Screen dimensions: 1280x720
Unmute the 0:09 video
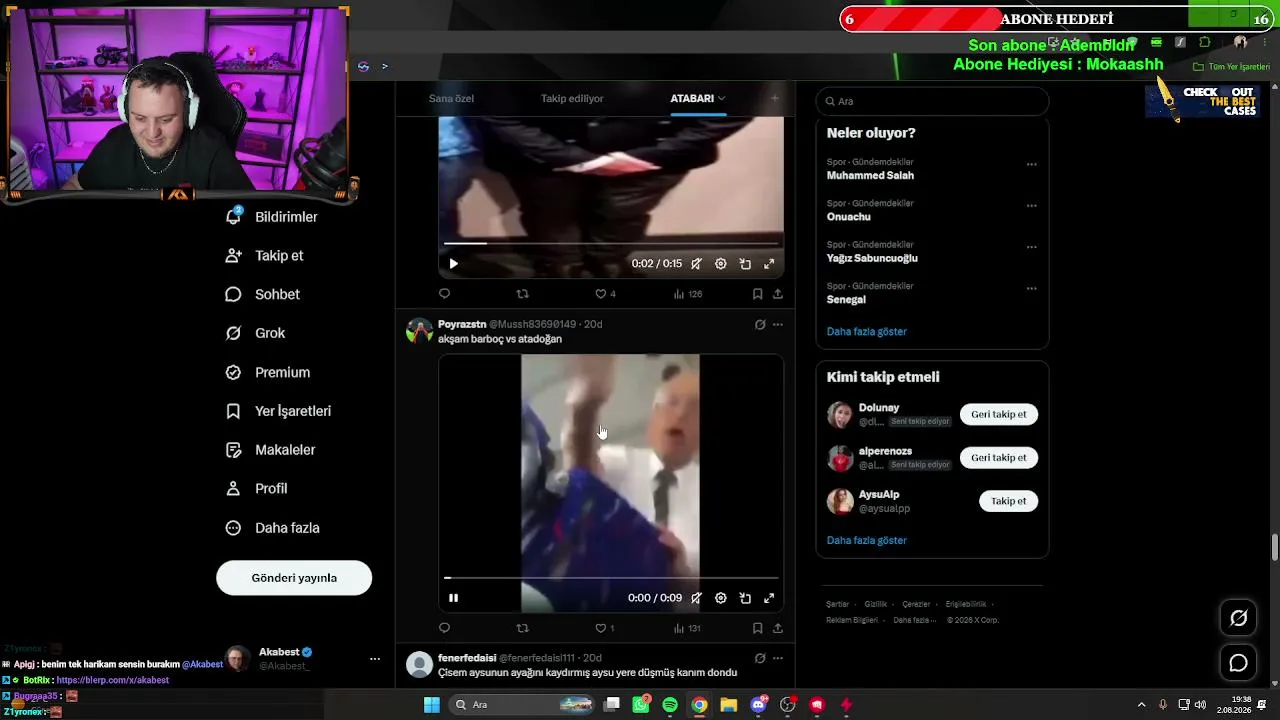coord(696,598)
